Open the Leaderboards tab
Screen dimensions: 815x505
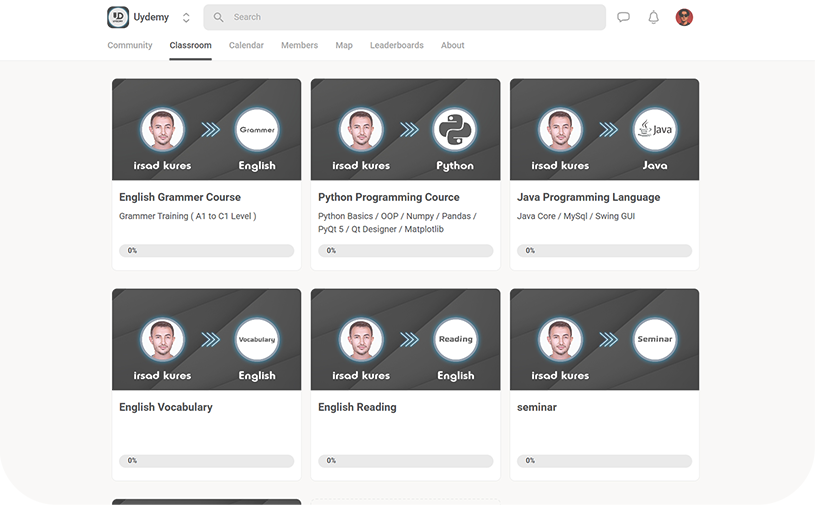(x=396, y=45)
